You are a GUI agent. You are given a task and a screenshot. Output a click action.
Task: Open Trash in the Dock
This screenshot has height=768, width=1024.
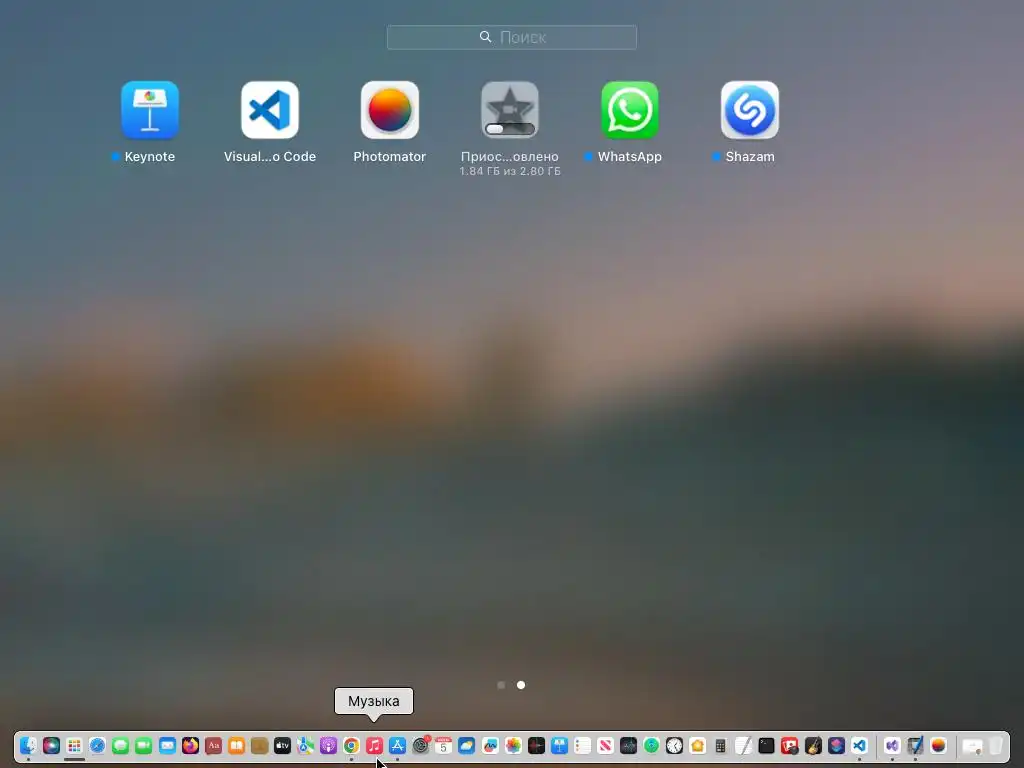click(x=995, y=745)
